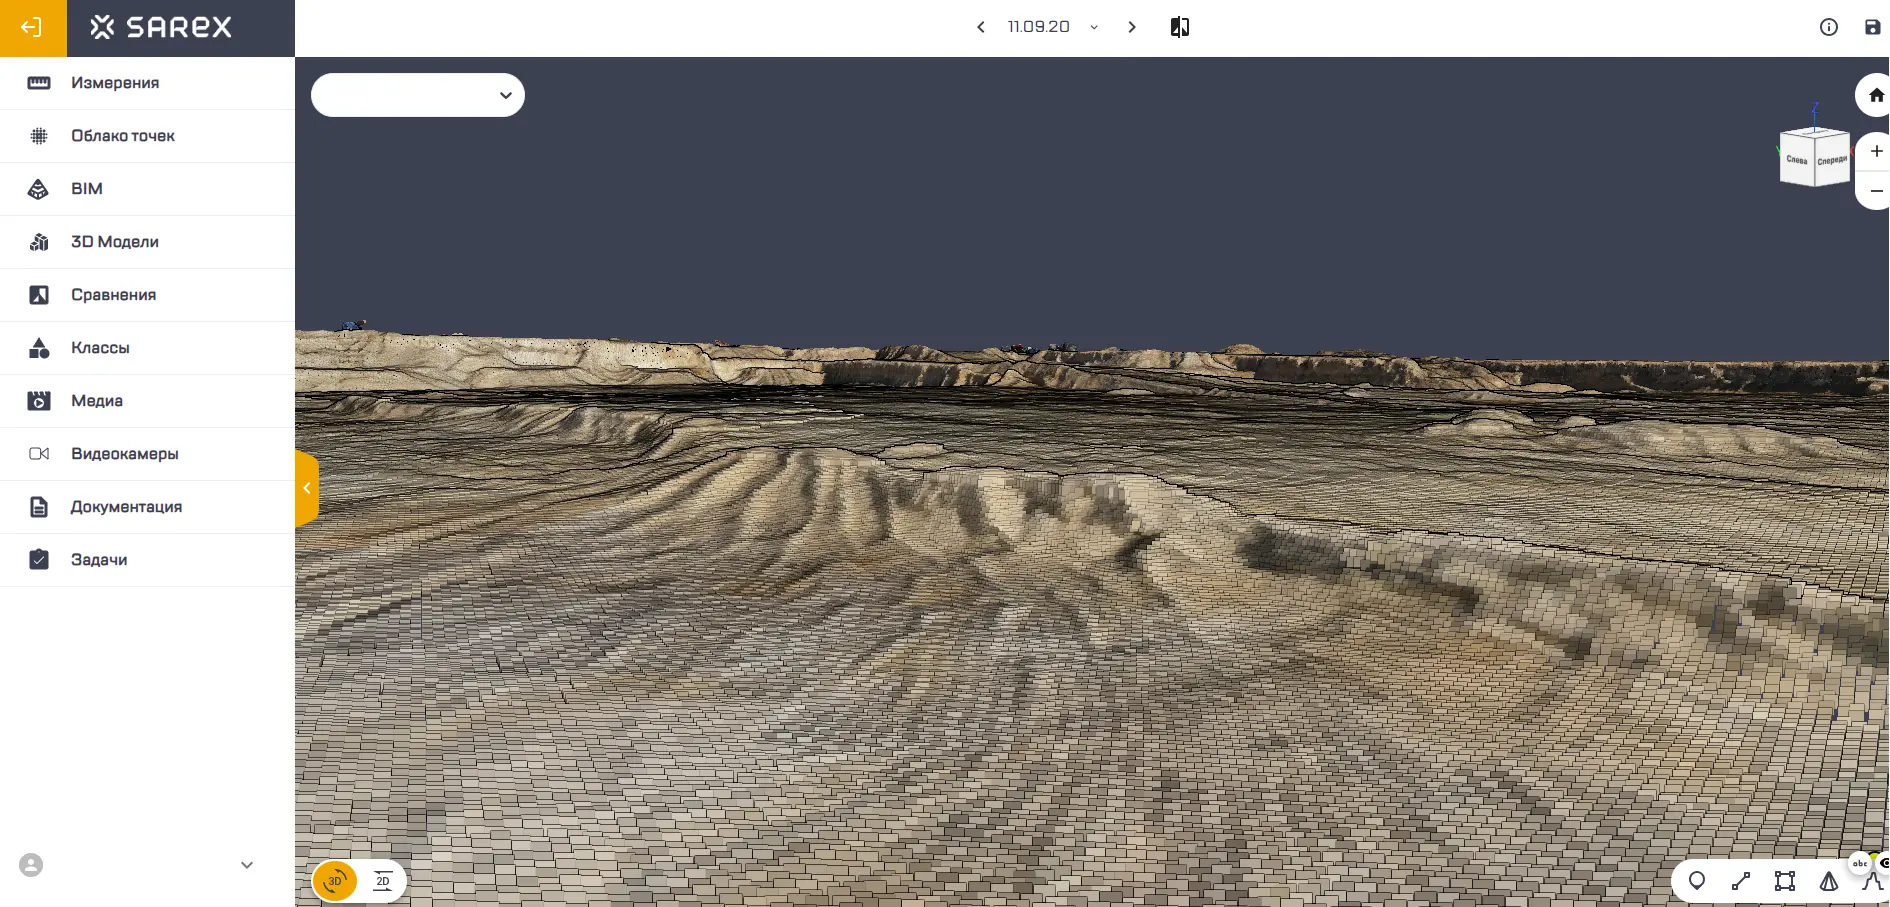Image resolution: width=1890 pixels, height=907 pixels.
Task: Open the info icon in the header
Action: (x=1829, y=27)
